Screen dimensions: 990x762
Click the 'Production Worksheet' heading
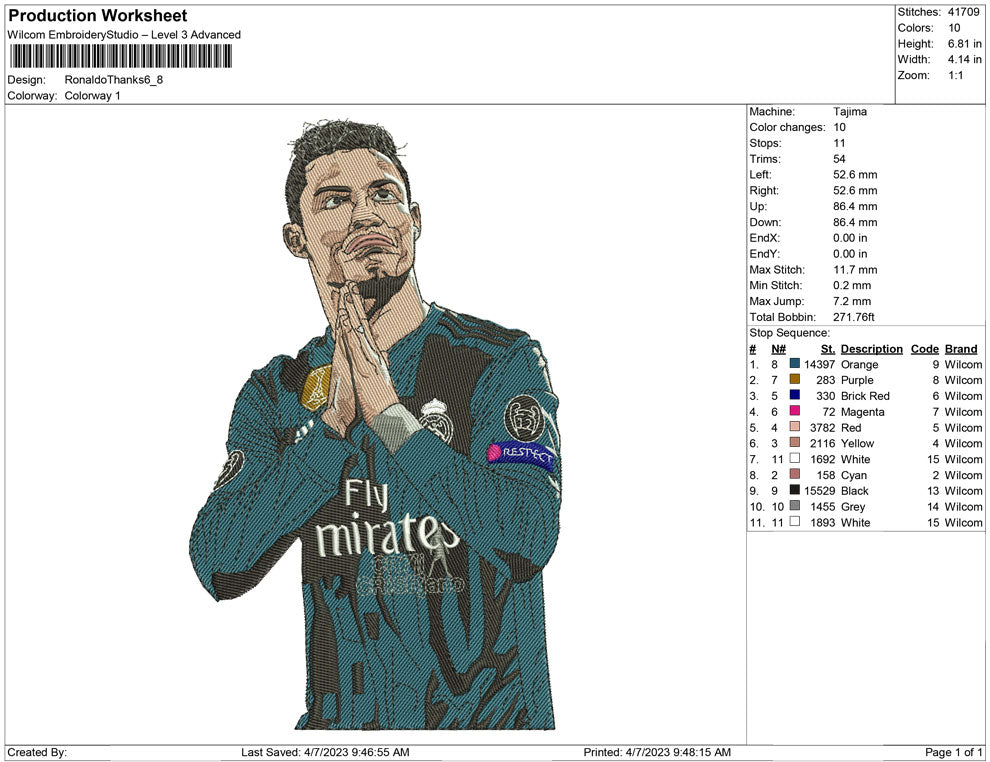pyautogui.click(x=98, y=16)
